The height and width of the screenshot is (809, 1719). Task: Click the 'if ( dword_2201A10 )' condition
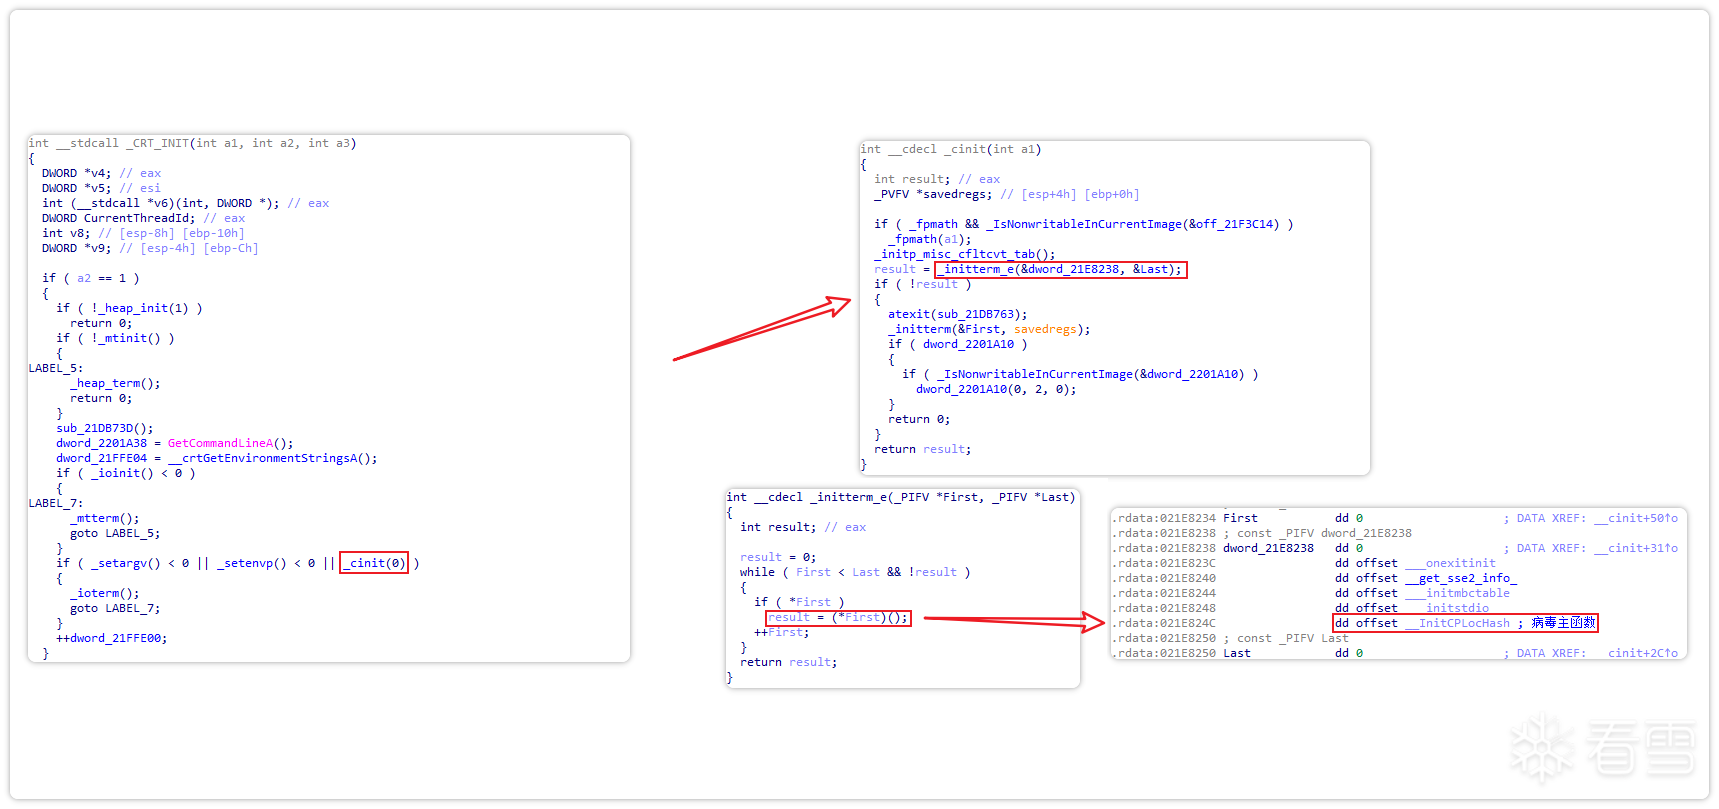click(x=958, y=344)
